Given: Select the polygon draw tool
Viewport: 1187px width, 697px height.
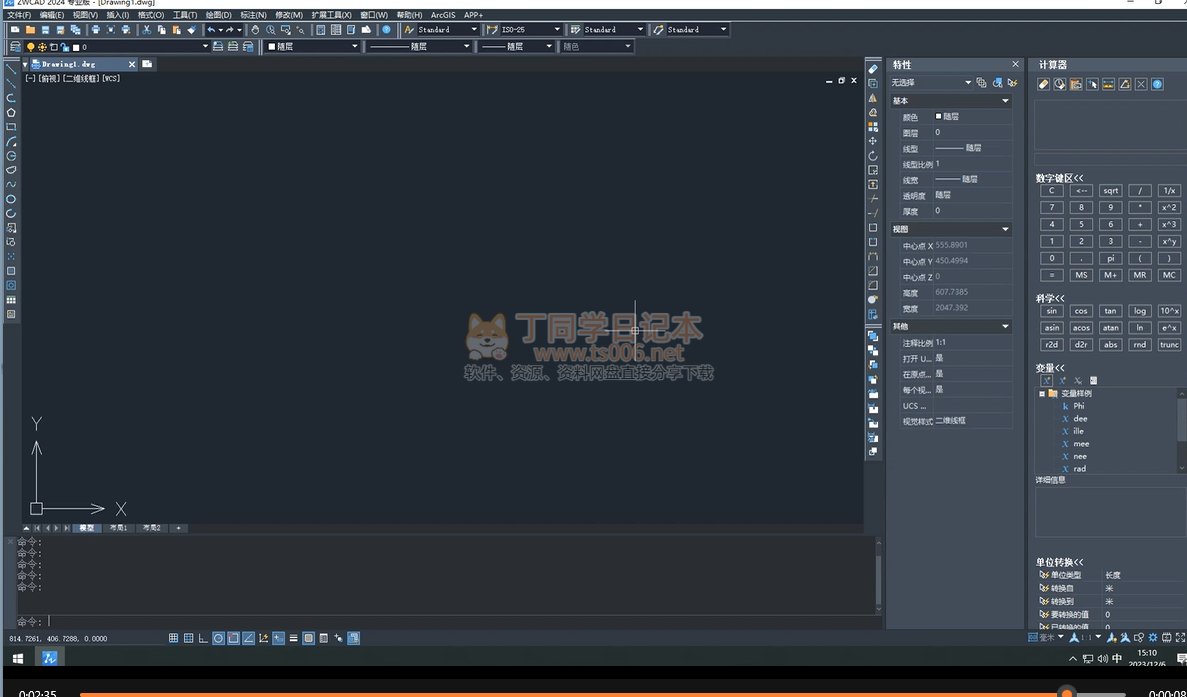Looking at the screenshot, I should coord(11,113).
